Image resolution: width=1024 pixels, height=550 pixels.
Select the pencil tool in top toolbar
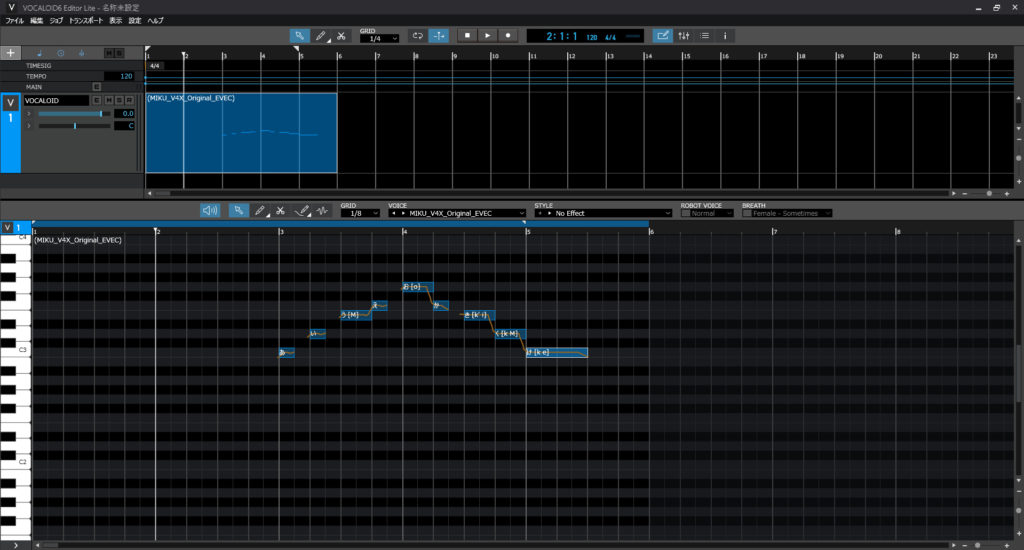[x=321, y=36]
